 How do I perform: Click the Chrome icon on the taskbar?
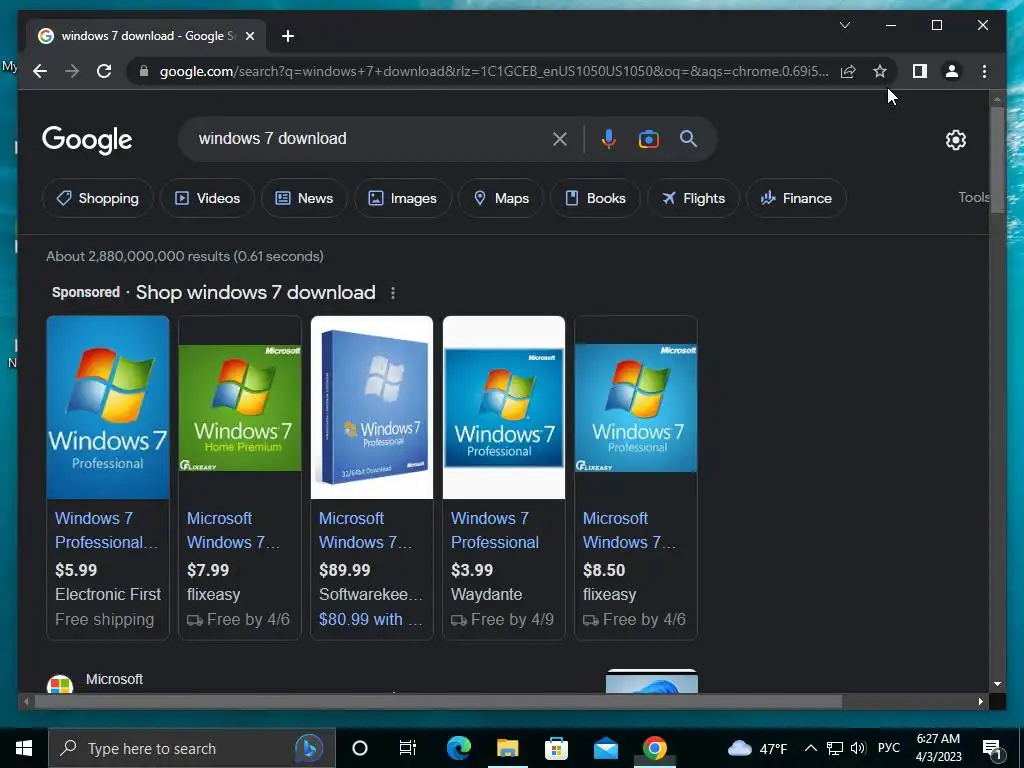[654, 748]
